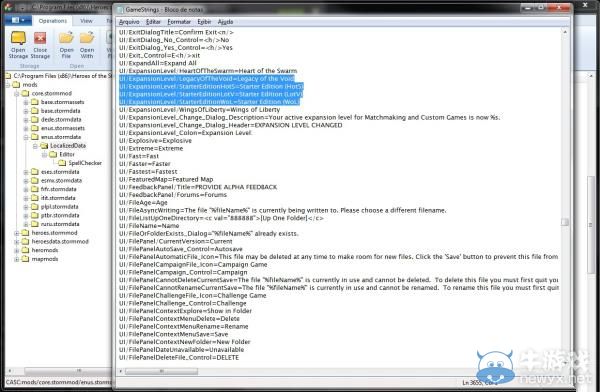Viewport: 600px width, 392px height.
Task: Expand the base.stormdata tree node
Action: [26, 111]
